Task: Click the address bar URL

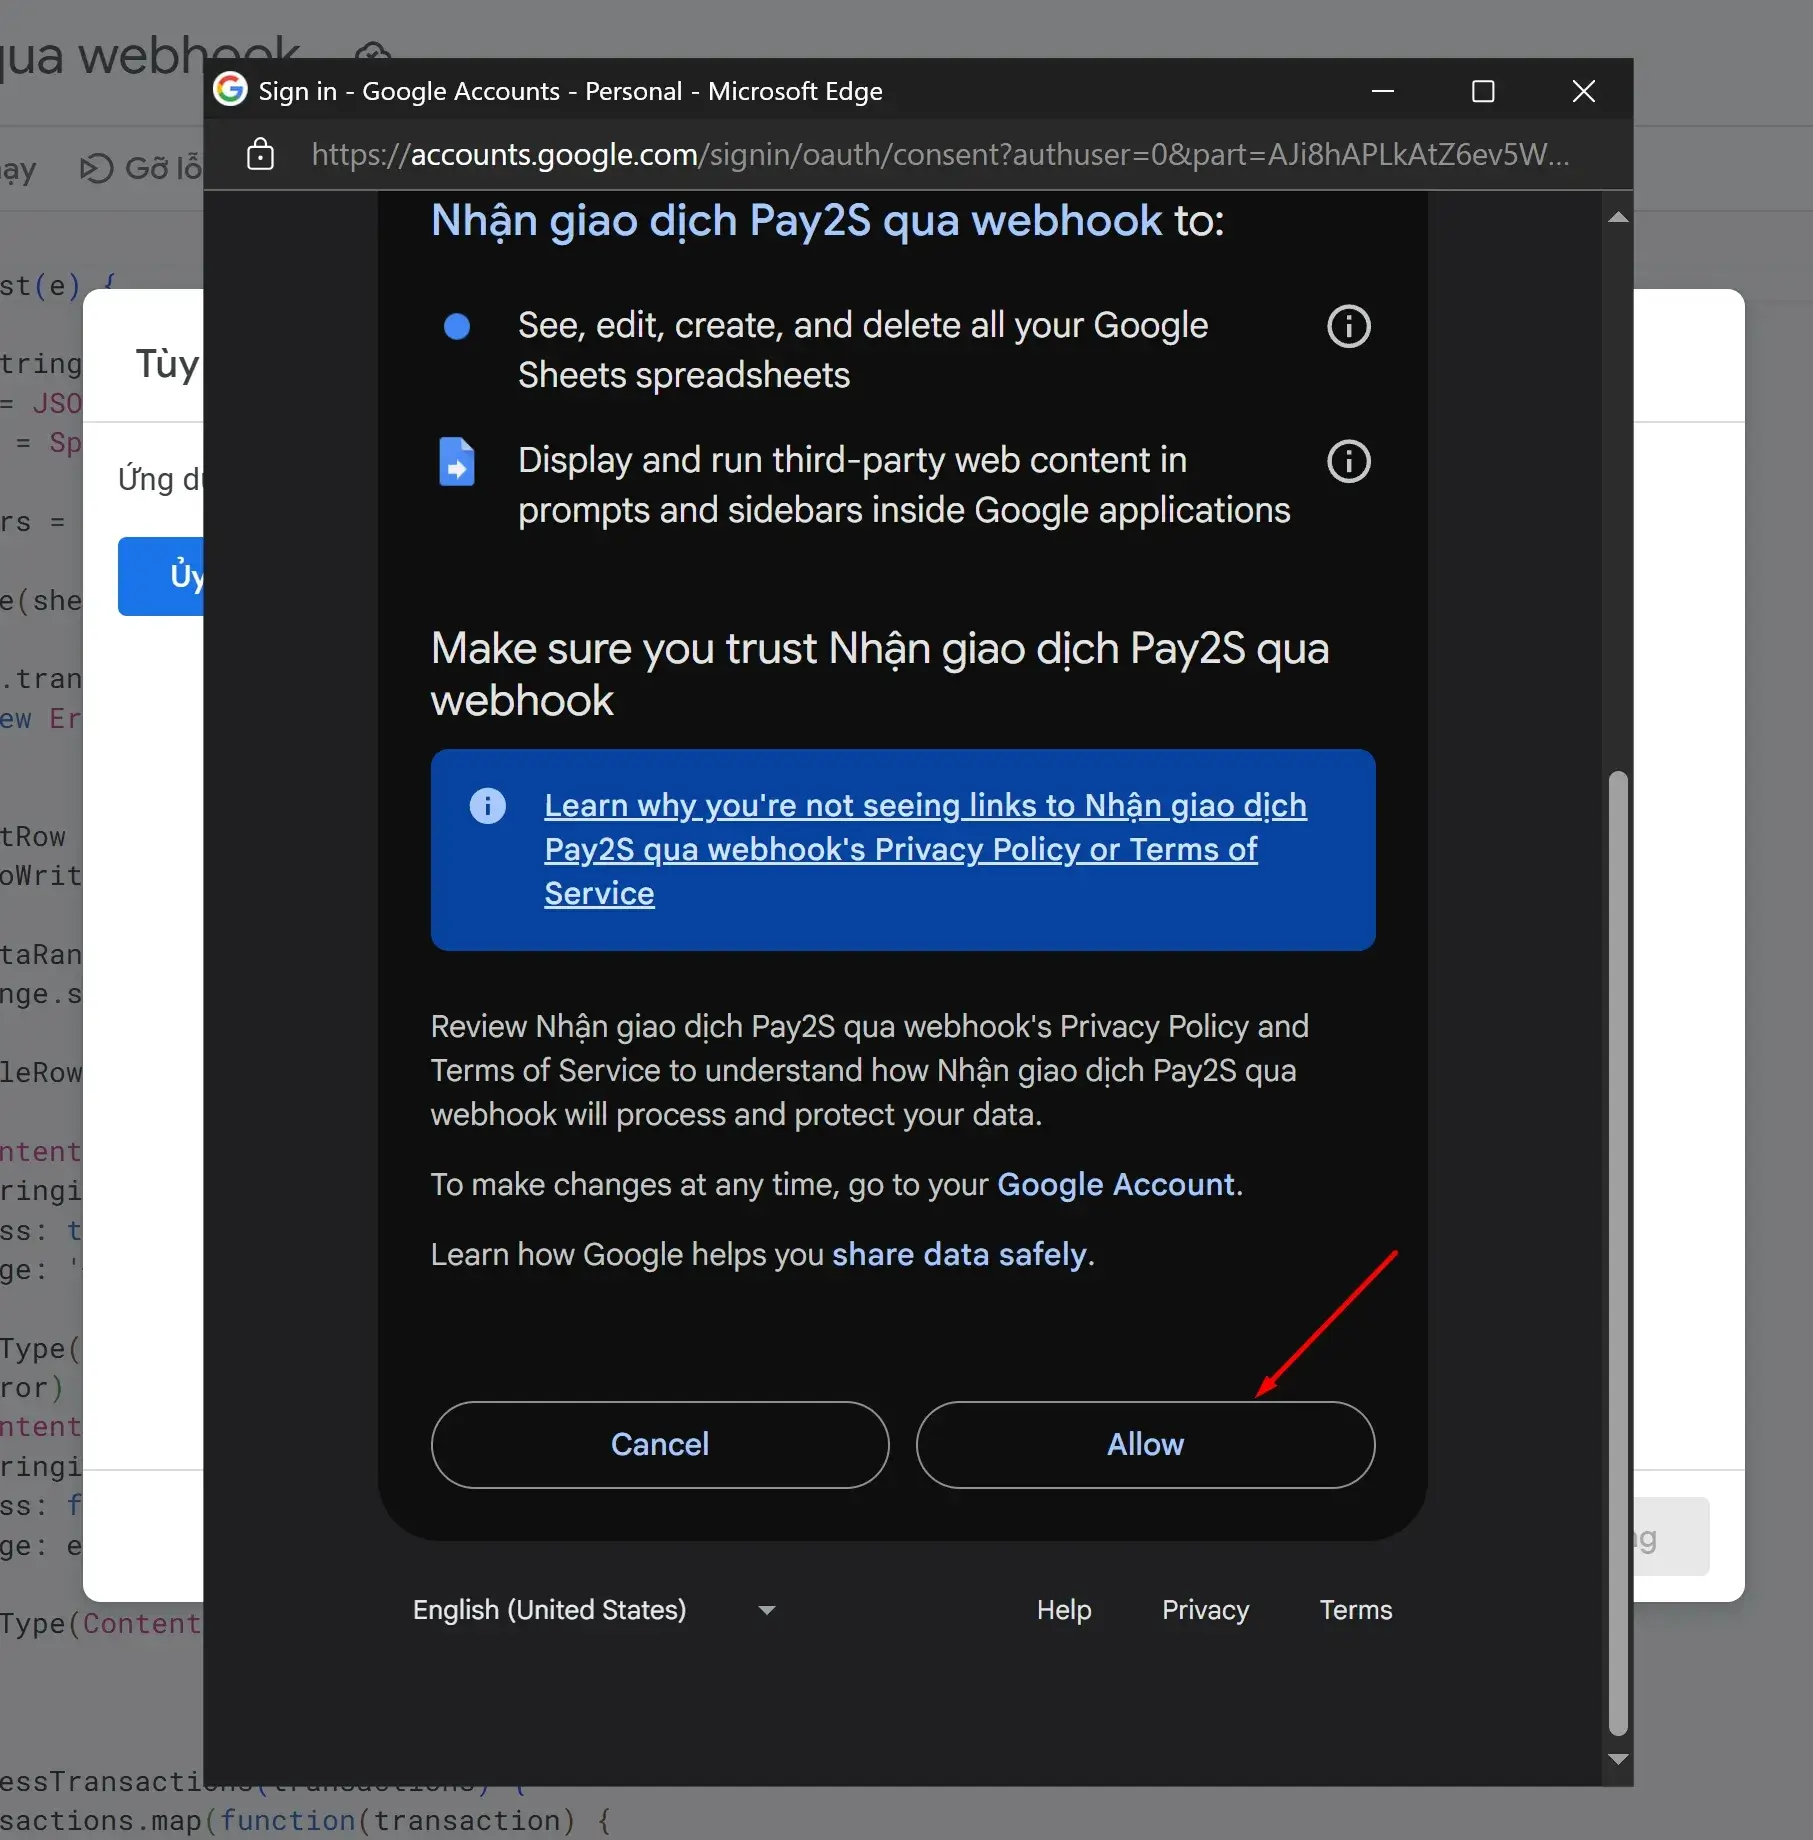Action: coord(940,154)
